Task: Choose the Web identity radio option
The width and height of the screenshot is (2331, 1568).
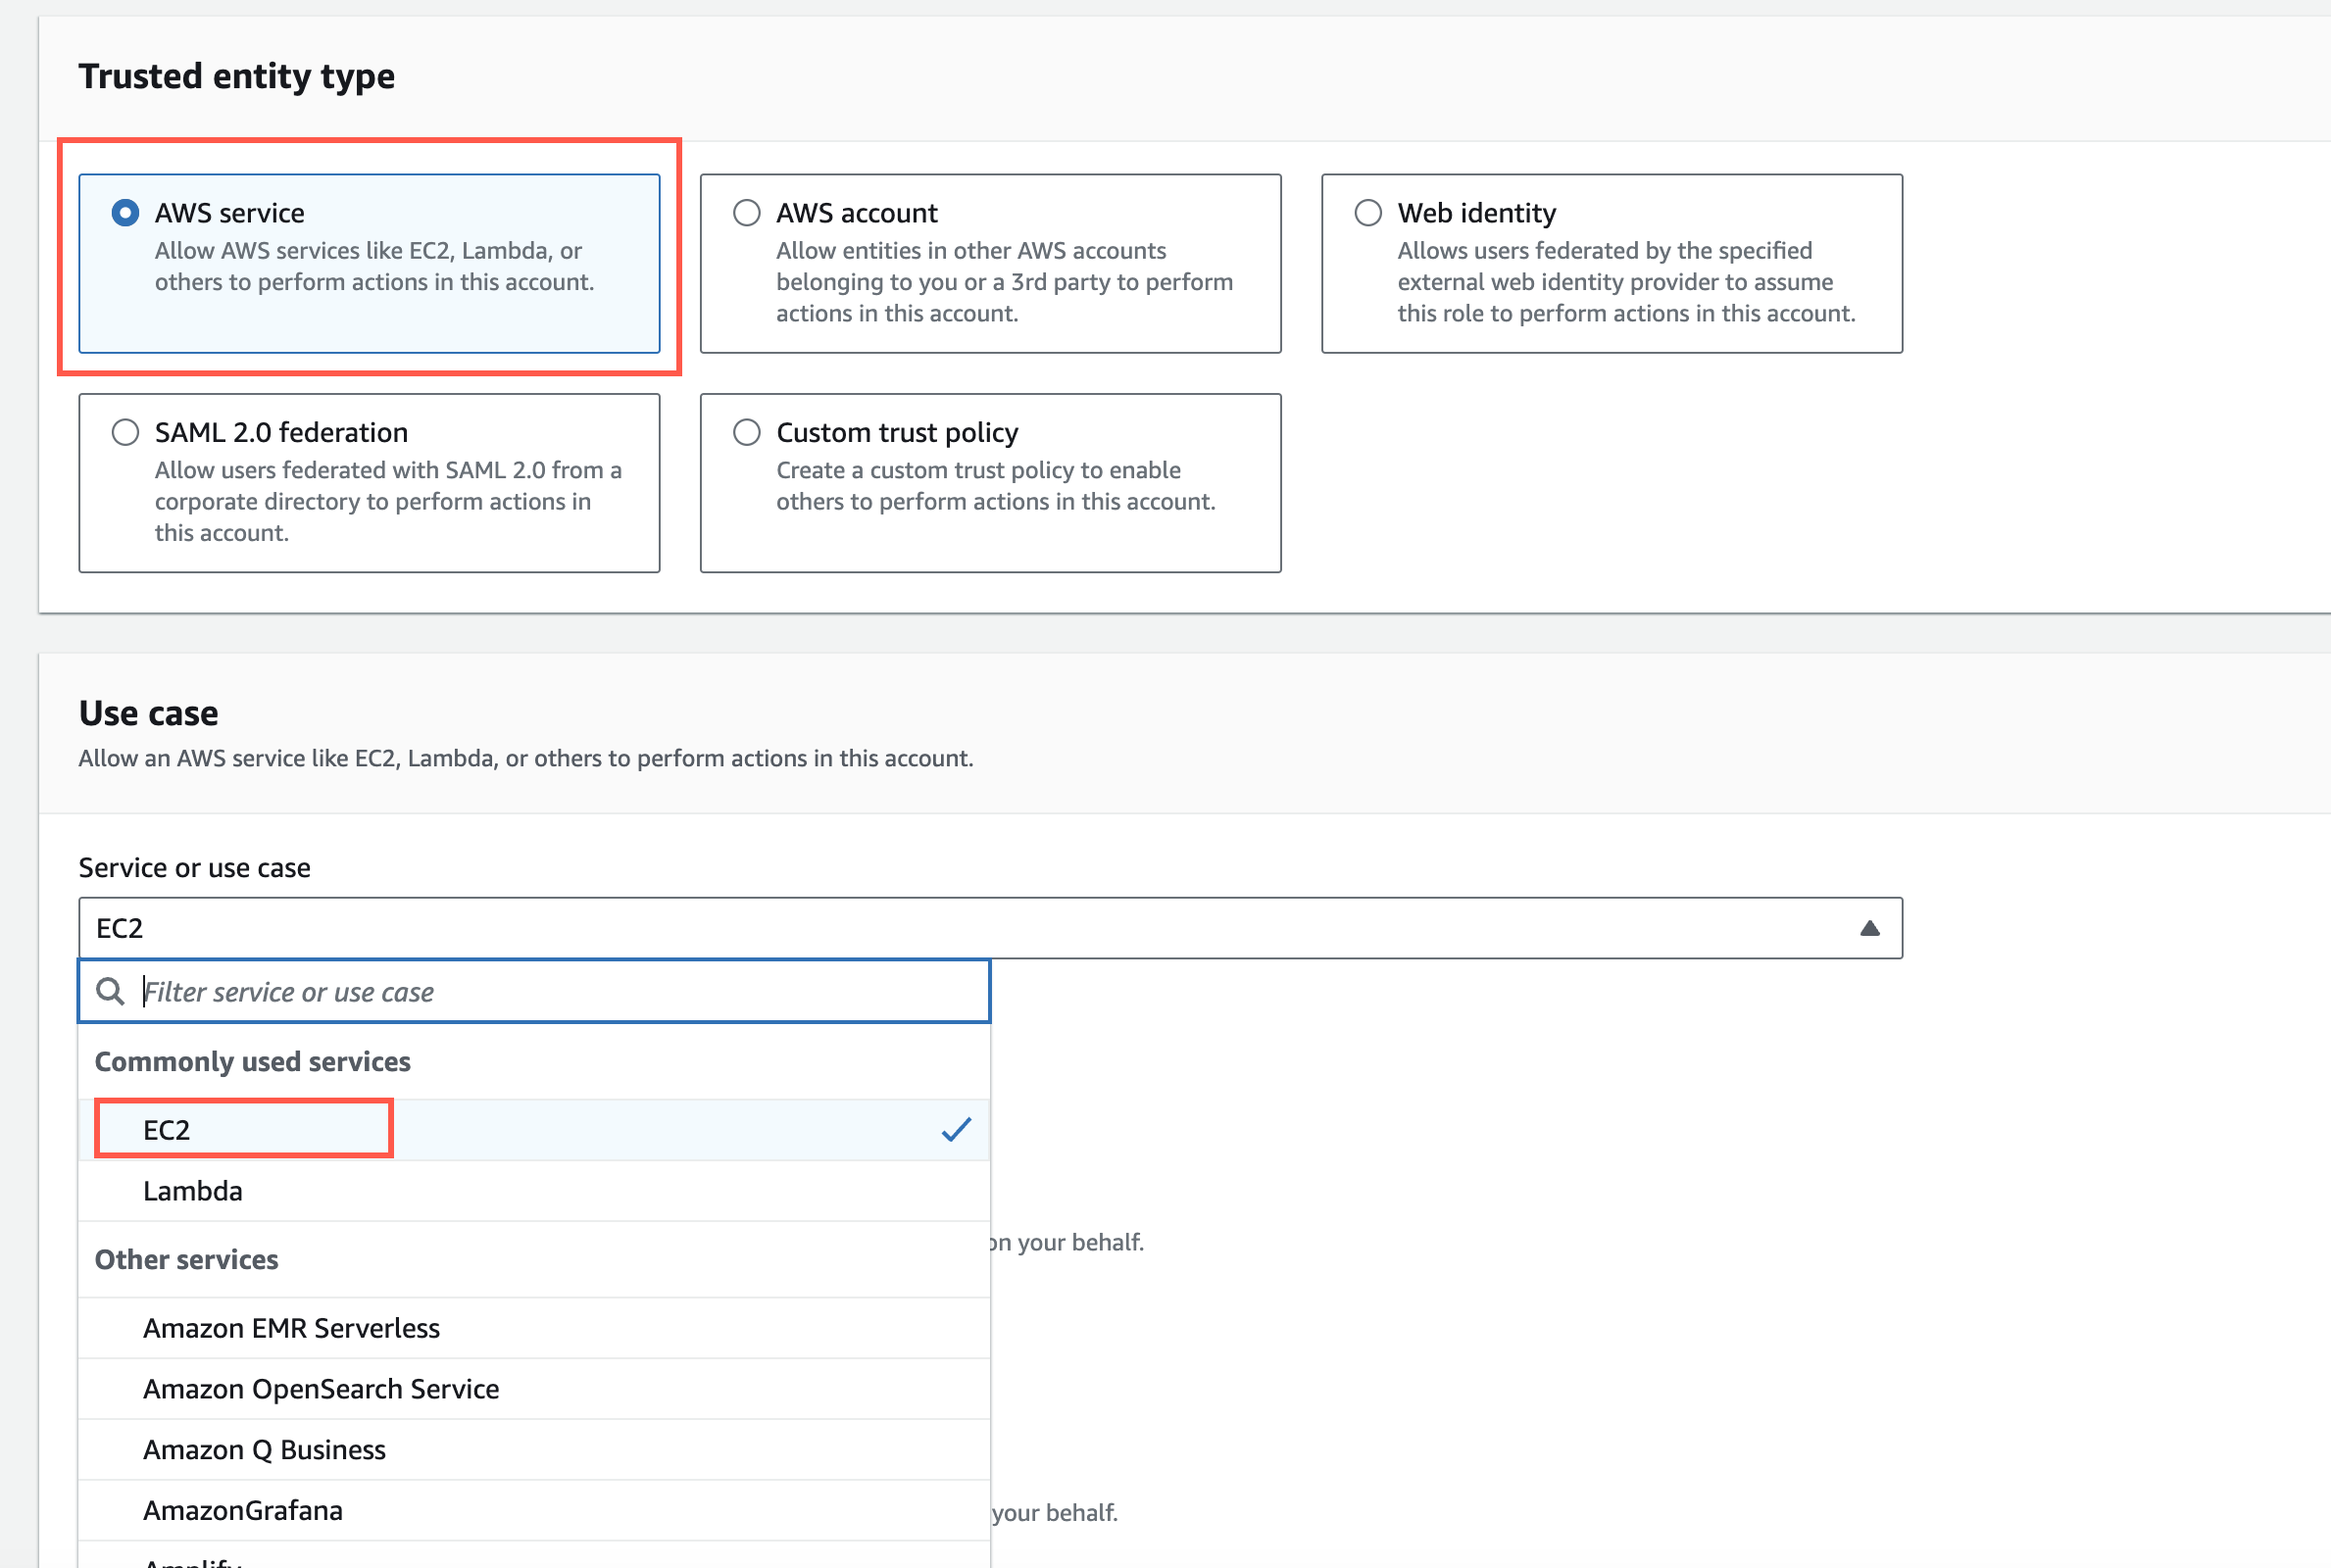Action: click(x=1368, y=213)
